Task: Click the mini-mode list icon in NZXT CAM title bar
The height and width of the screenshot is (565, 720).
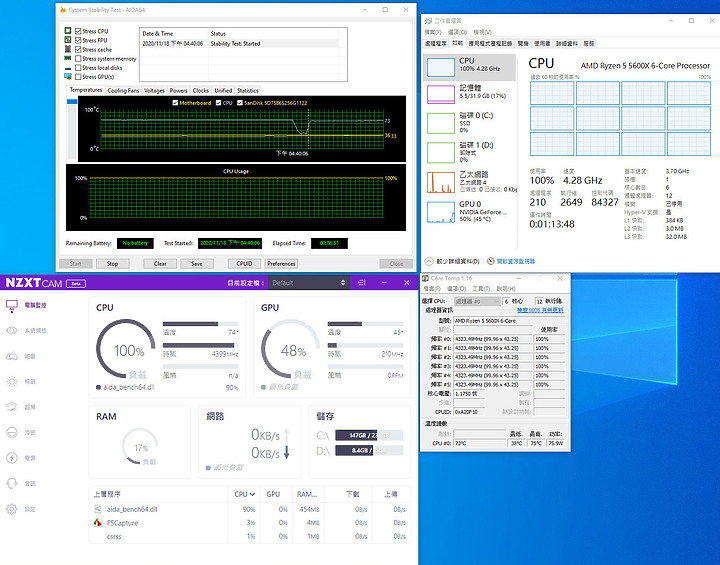Action: (362, 283)
